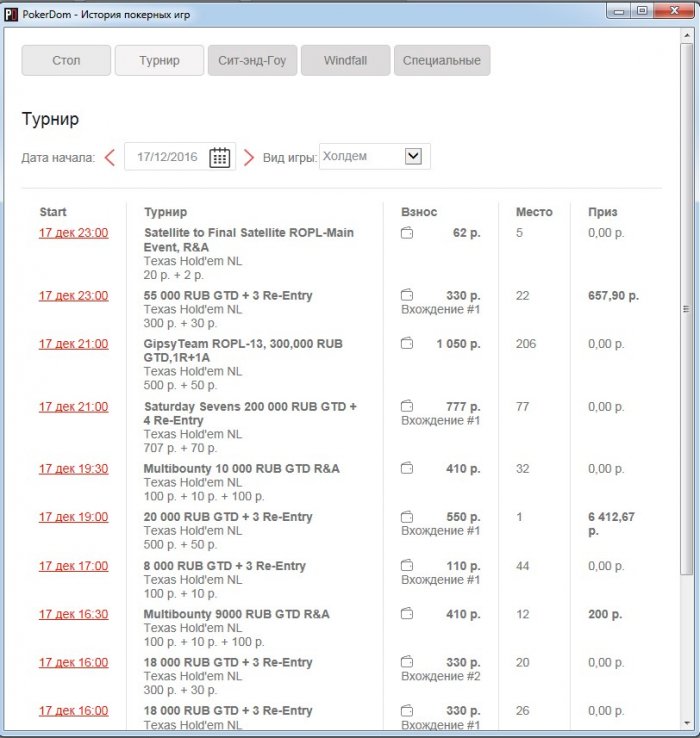
Task: Click the Start column header
Action: click(53, 212)
